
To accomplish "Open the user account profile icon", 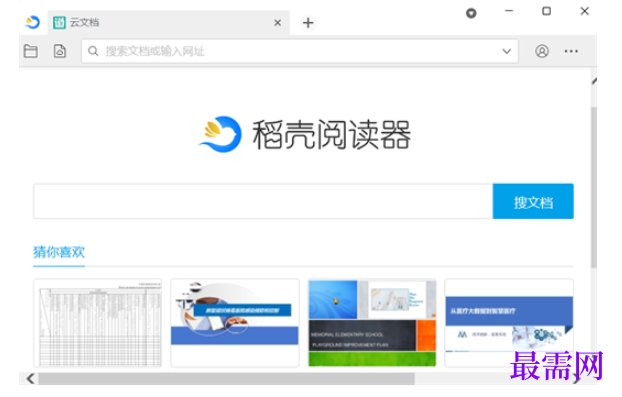I will [542, 51].
